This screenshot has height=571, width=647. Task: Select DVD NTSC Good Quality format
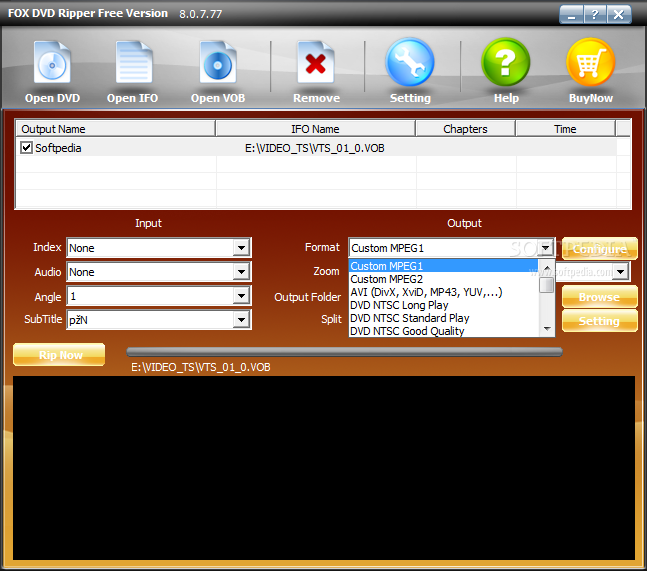pos(444,331)
